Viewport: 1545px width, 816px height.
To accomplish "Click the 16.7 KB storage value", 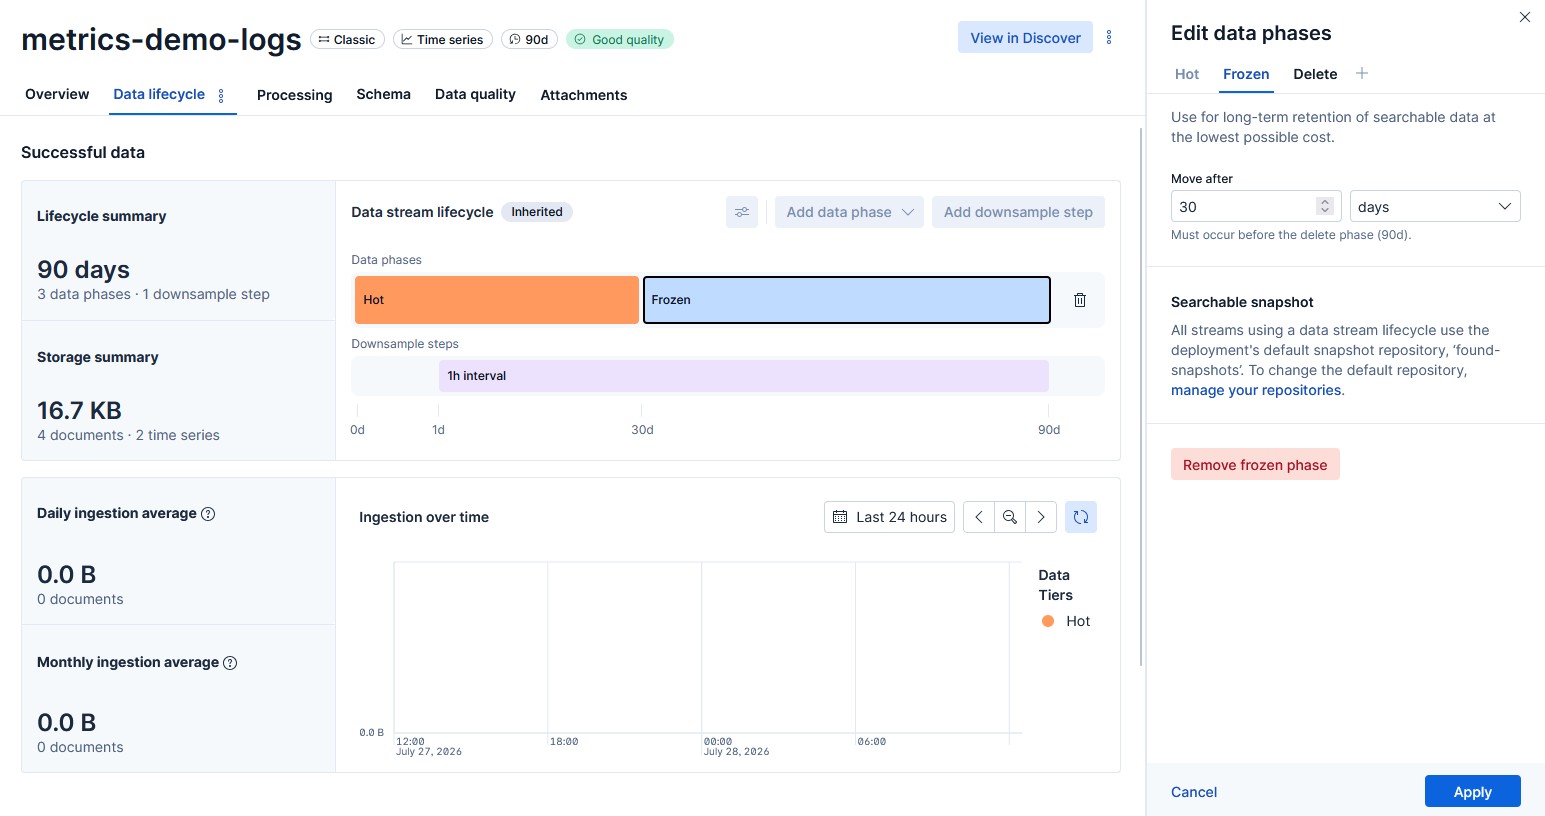I will click(x=80, y=410).
